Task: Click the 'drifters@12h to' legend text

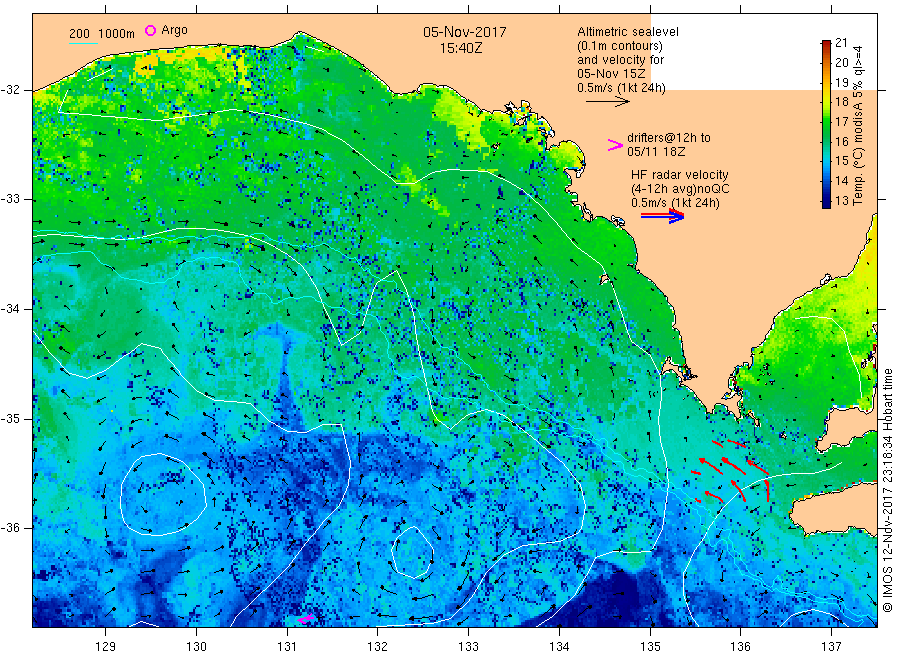Action: (x=669, y=138)
